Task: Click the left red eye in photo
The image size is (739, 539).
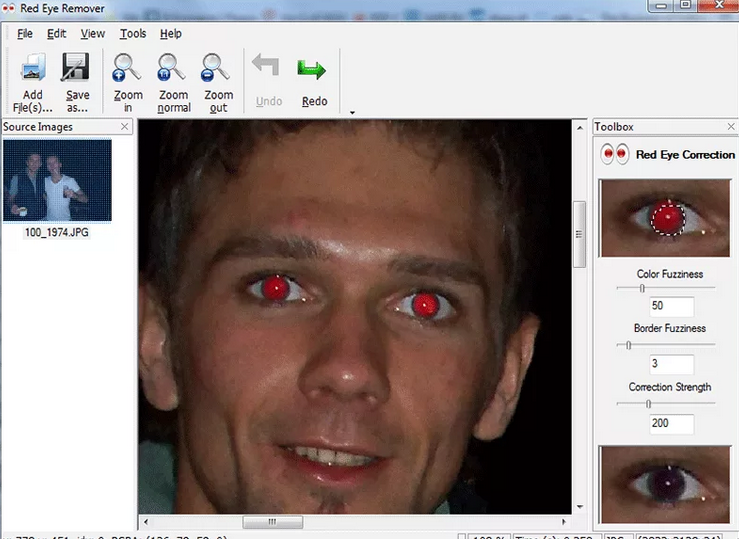Action: pyautogui.click(x=275, y=288)
